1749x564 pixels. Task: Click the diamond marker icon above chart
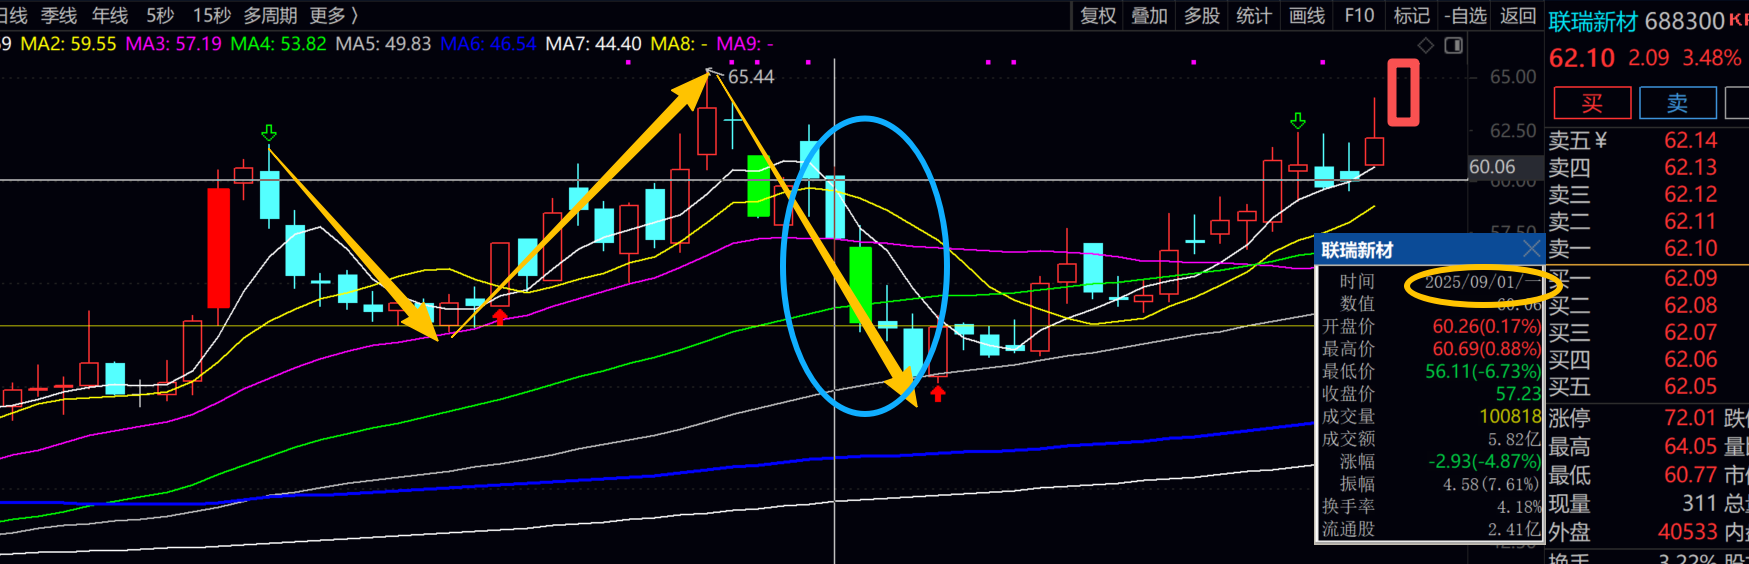click(x=1426, y=45)
